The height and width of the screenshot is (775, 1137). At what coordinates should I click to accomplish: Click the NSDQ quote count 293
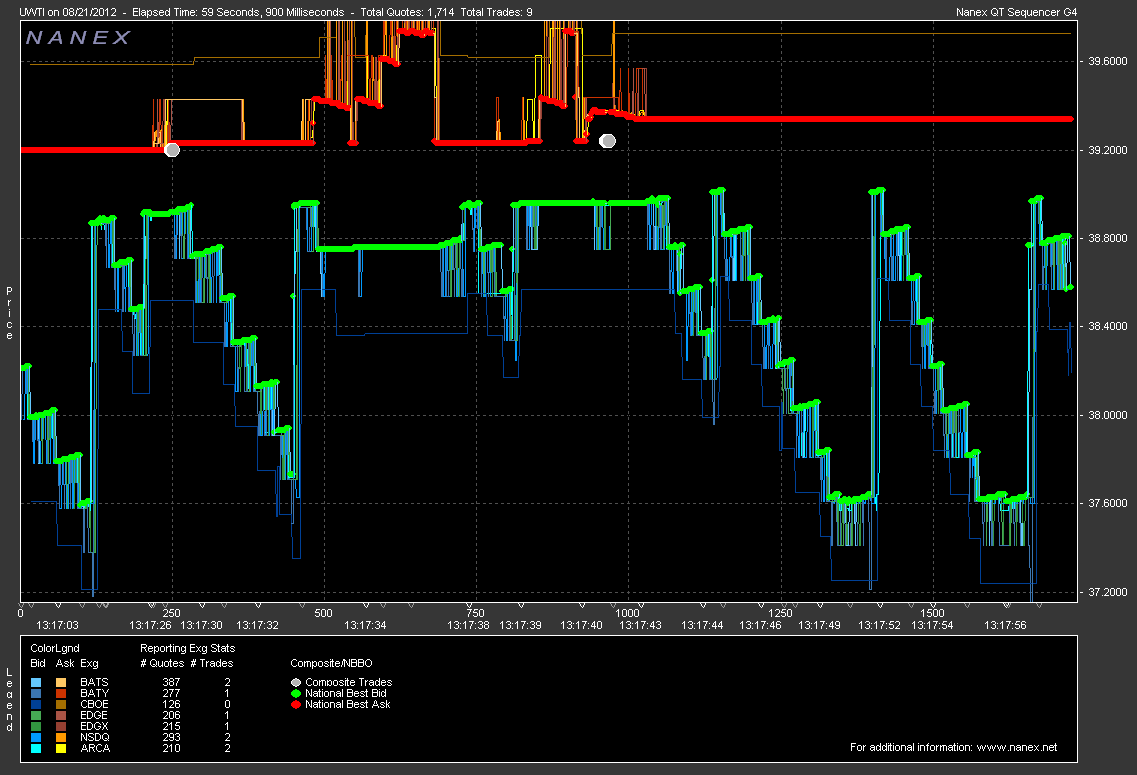(x=171, y=737)
